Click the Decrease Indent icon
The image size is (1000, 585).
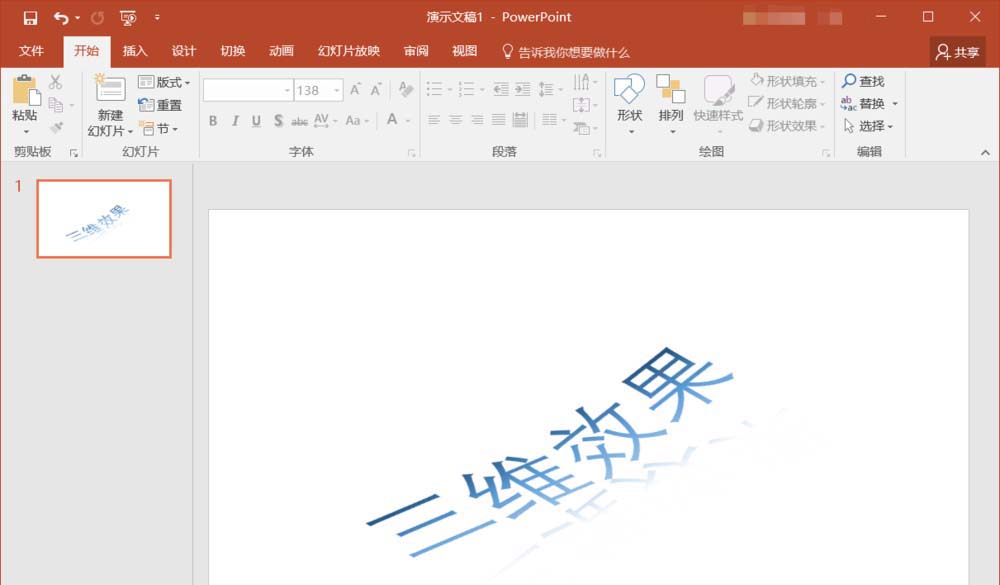point(501,89)
